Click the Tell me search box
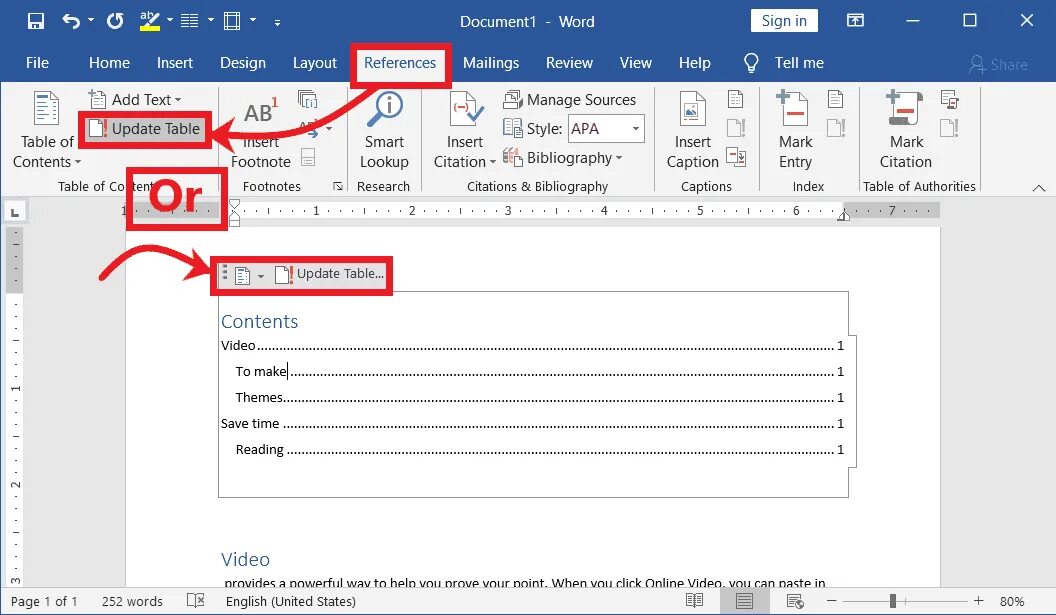 tap(784, 63)
